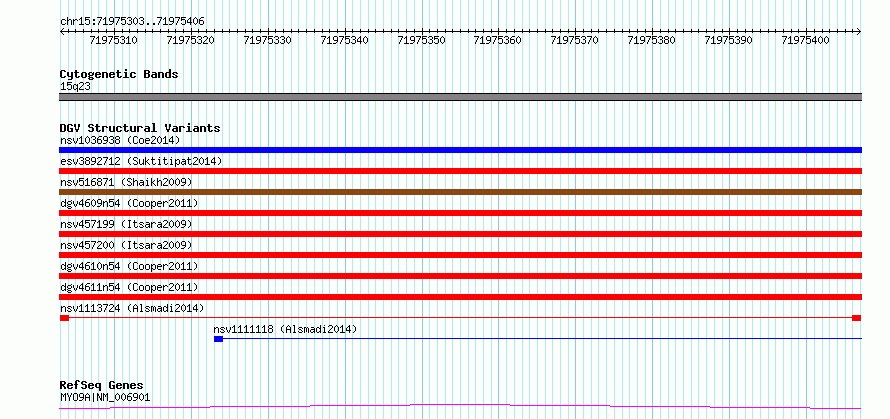Click the blue start block of nsv1111118
This screenshot has height=419, width=890.
tap(219, 339)
